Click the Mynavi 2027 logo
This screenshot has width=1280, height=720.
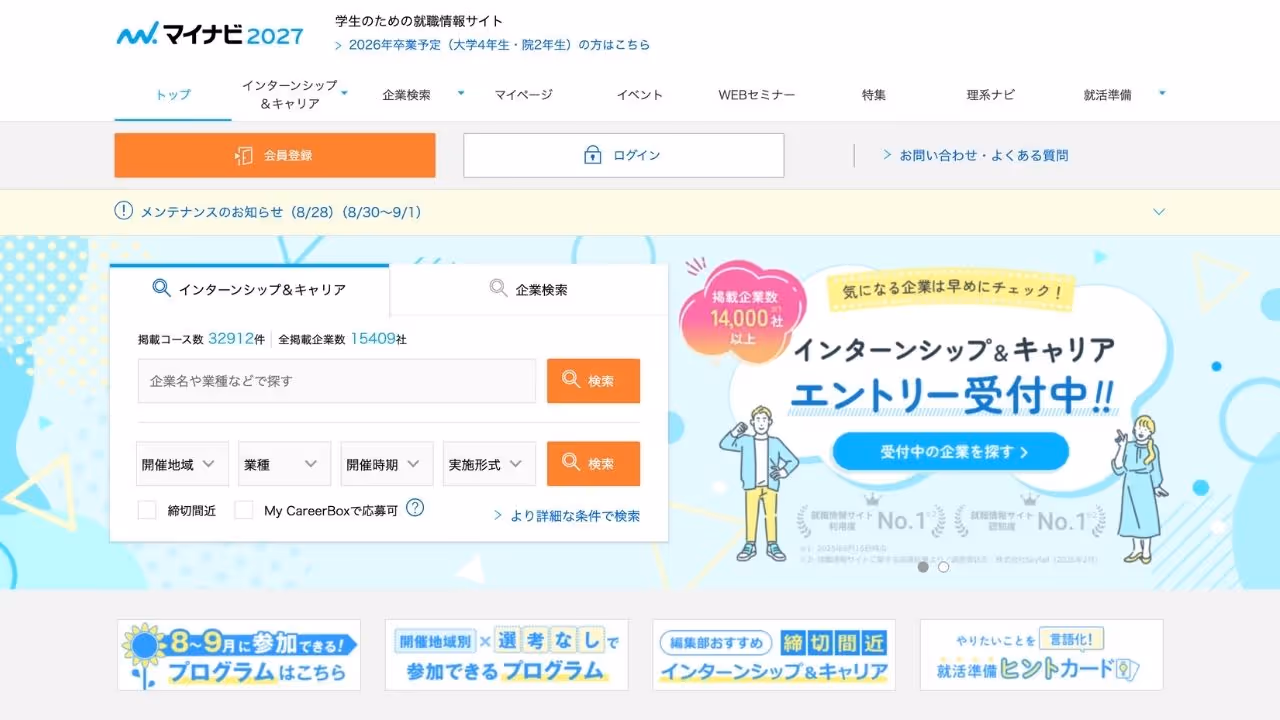tap(210, 34)
